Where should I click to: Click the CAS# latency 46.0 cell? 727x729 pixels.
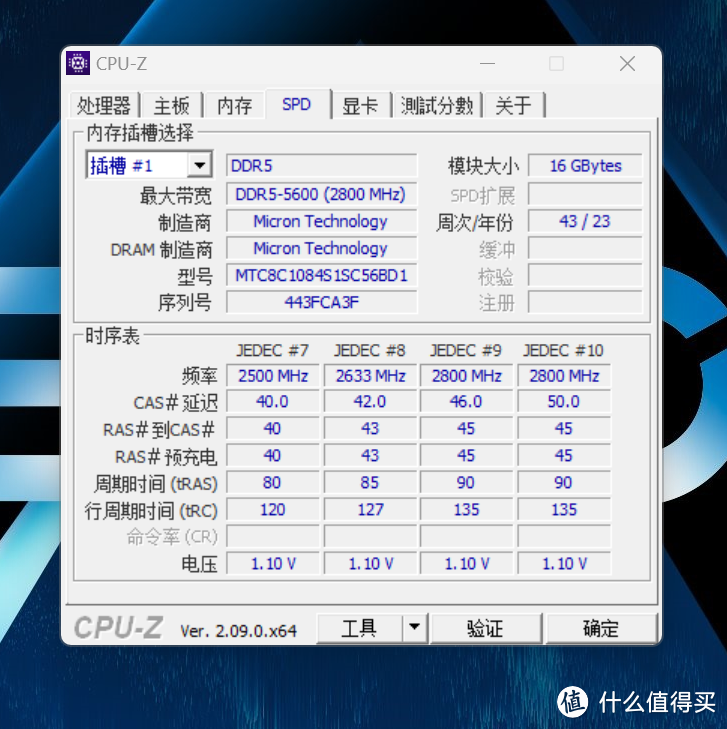point(467,401)
